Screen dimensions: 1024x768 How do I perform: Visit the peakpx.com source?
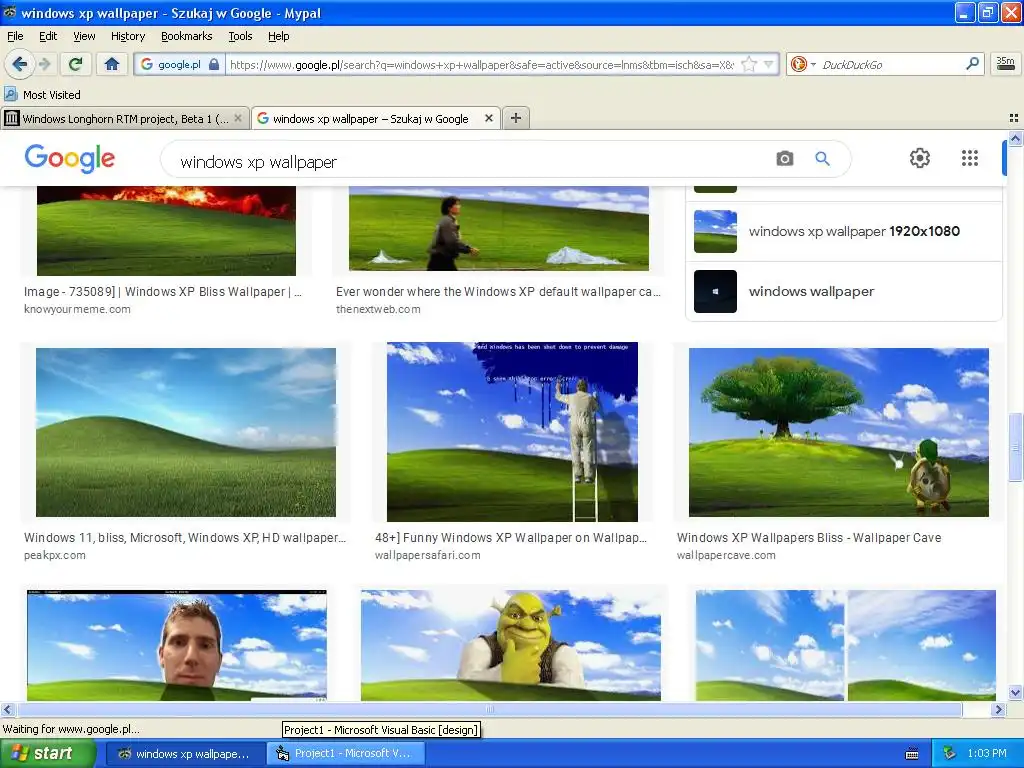pyautogui.click(x=55, y=555)
